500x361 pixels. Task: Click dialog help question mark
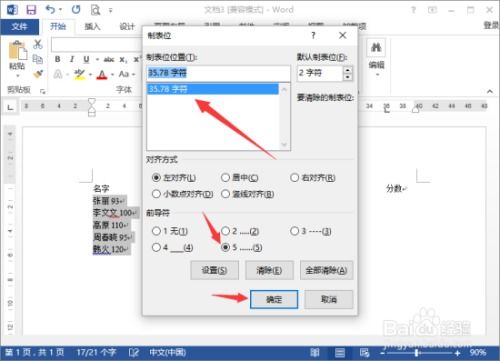313,35
